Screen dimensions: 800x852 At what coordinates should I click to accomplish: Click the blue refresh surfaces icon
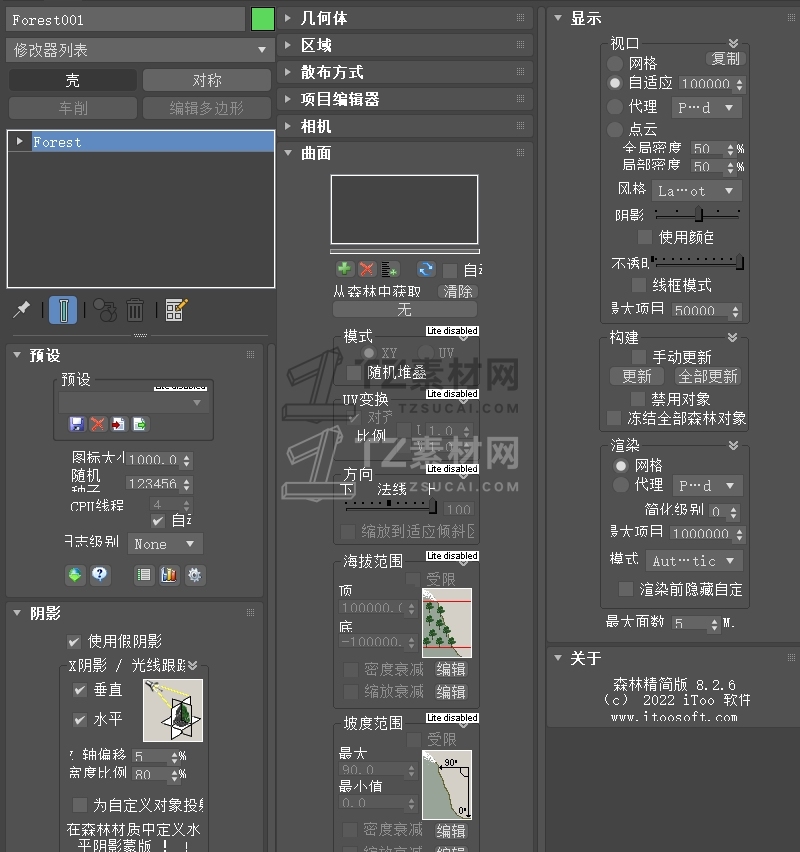coord(426,268)
